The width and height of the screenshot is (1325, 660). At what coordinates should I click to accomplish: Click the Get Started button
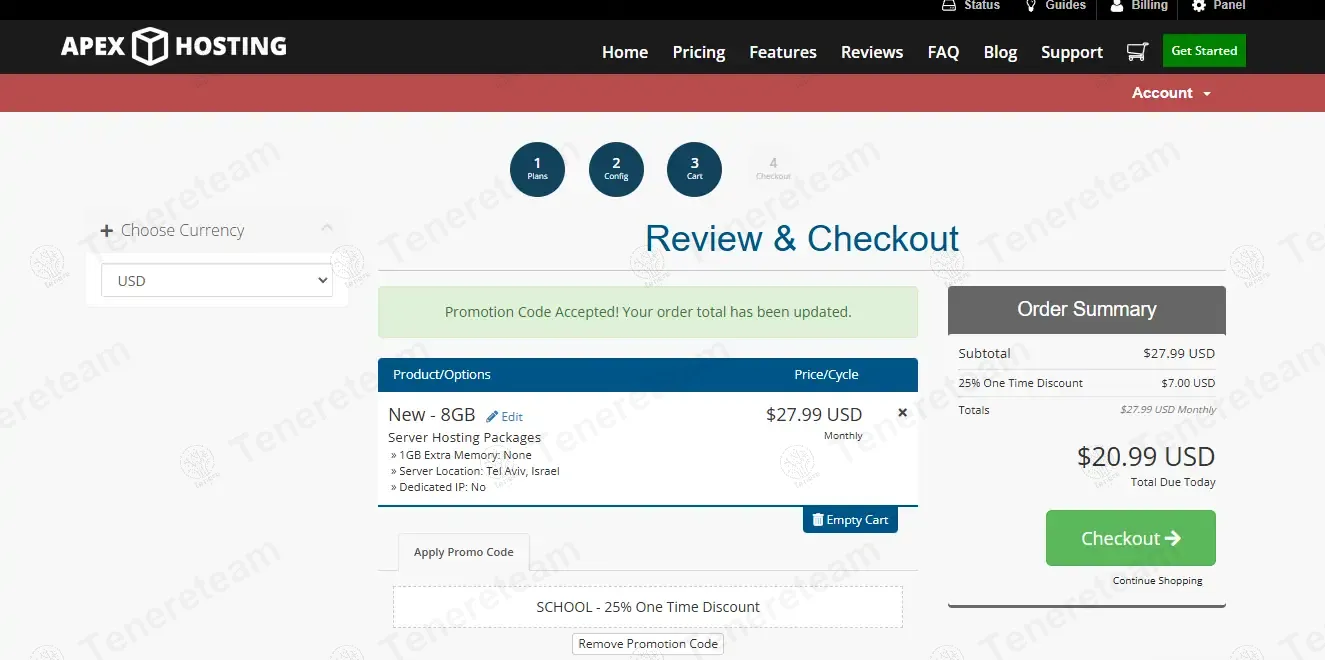[1204, 51]
